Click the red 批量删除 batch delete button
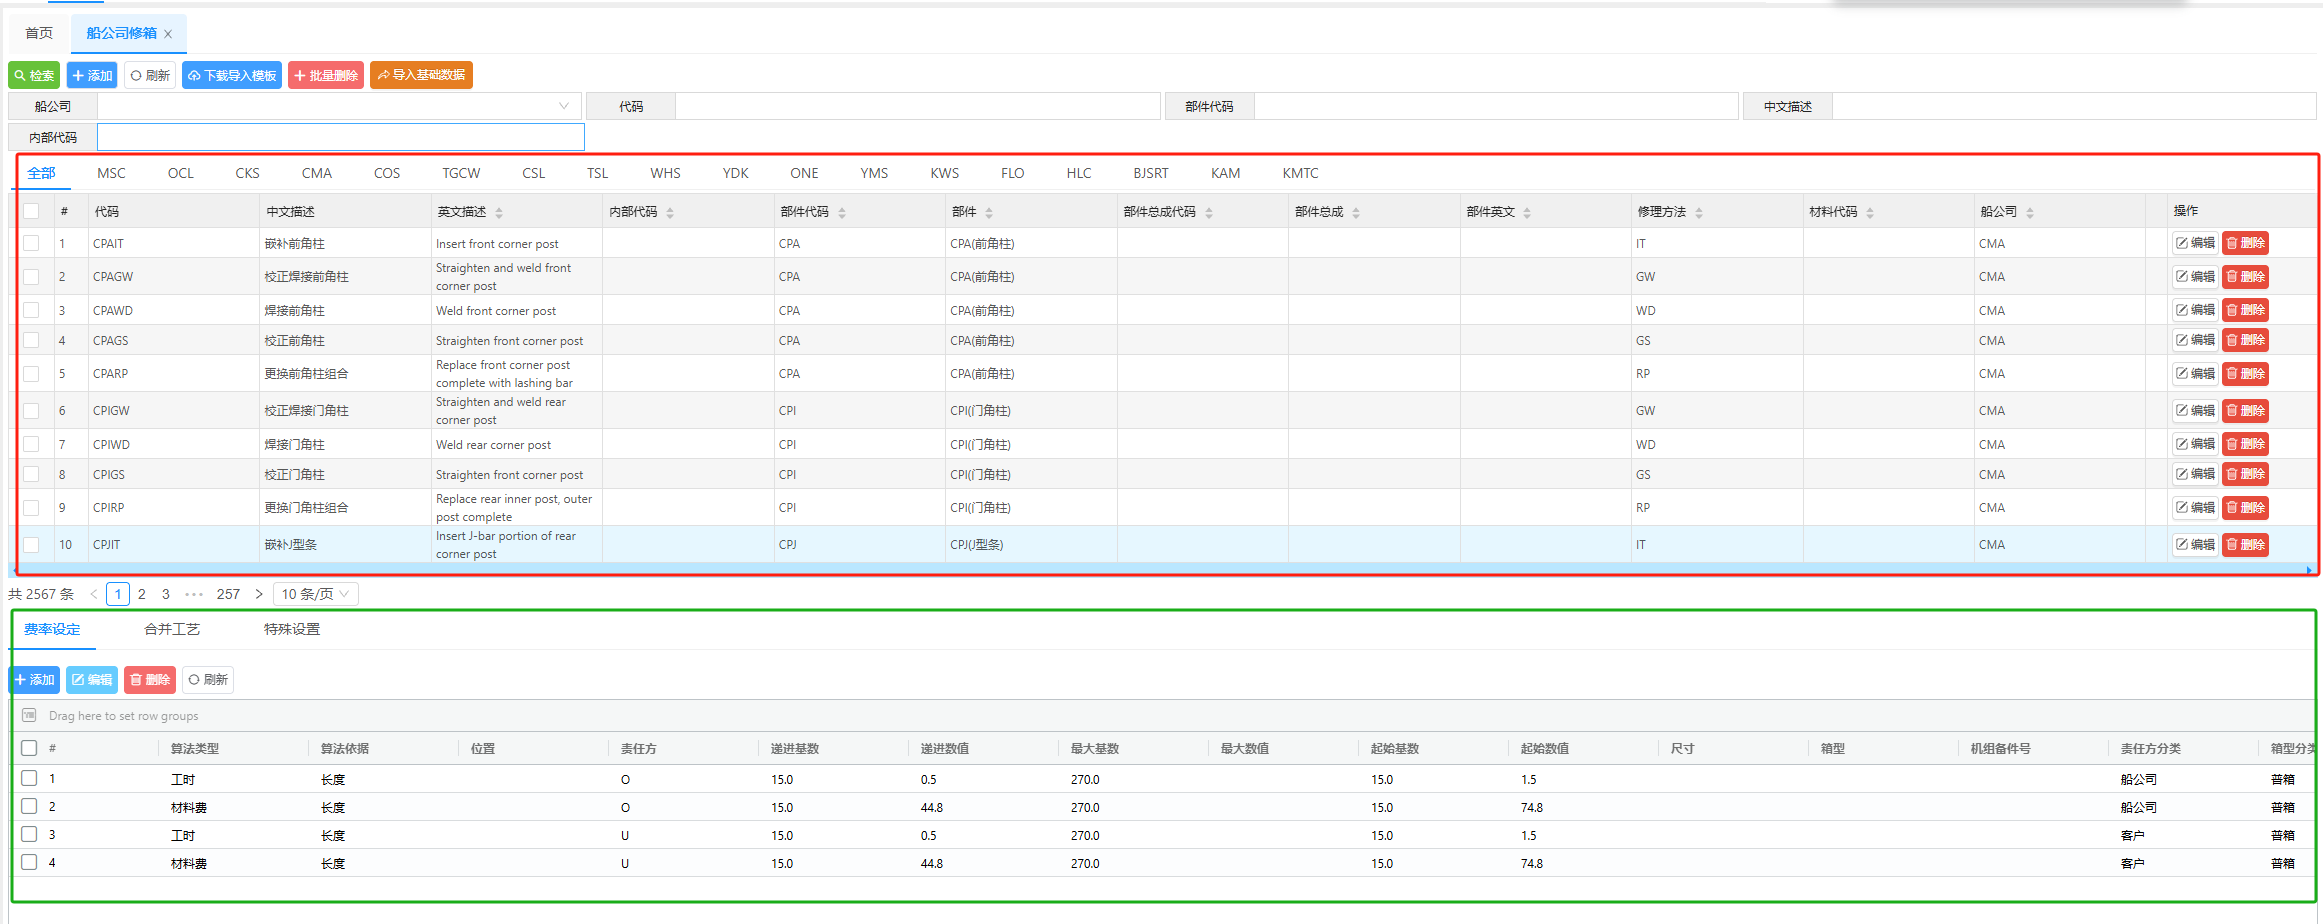The width and height of the screenshot is (2323, 924). coord(326,76)
